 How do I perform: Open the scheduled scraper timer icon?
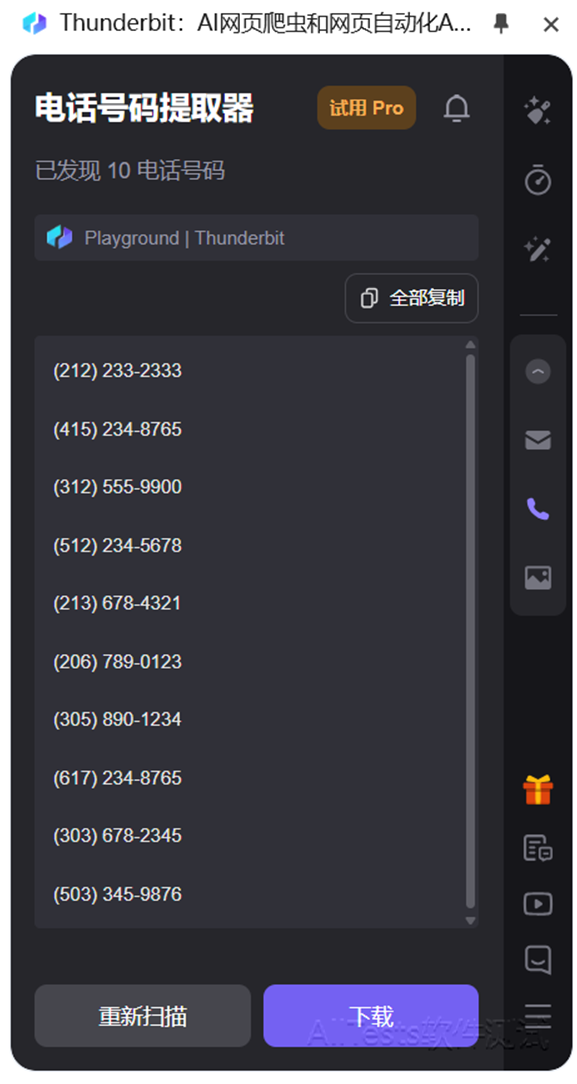[x=538, y=180]
